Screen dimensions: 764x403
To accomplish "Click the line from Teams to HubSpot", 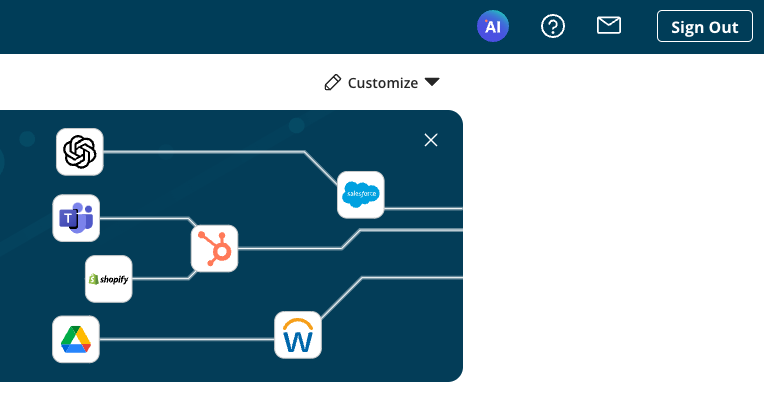I will tap(146, 218).
